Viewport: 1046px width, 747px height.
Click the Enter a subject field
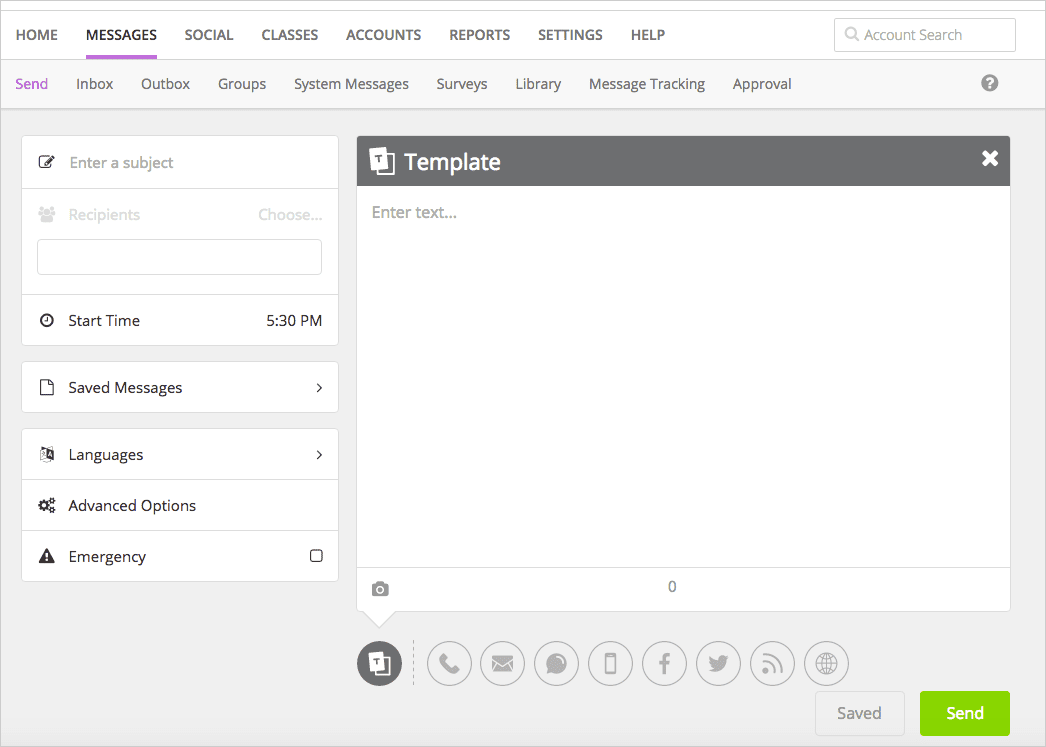190,162
